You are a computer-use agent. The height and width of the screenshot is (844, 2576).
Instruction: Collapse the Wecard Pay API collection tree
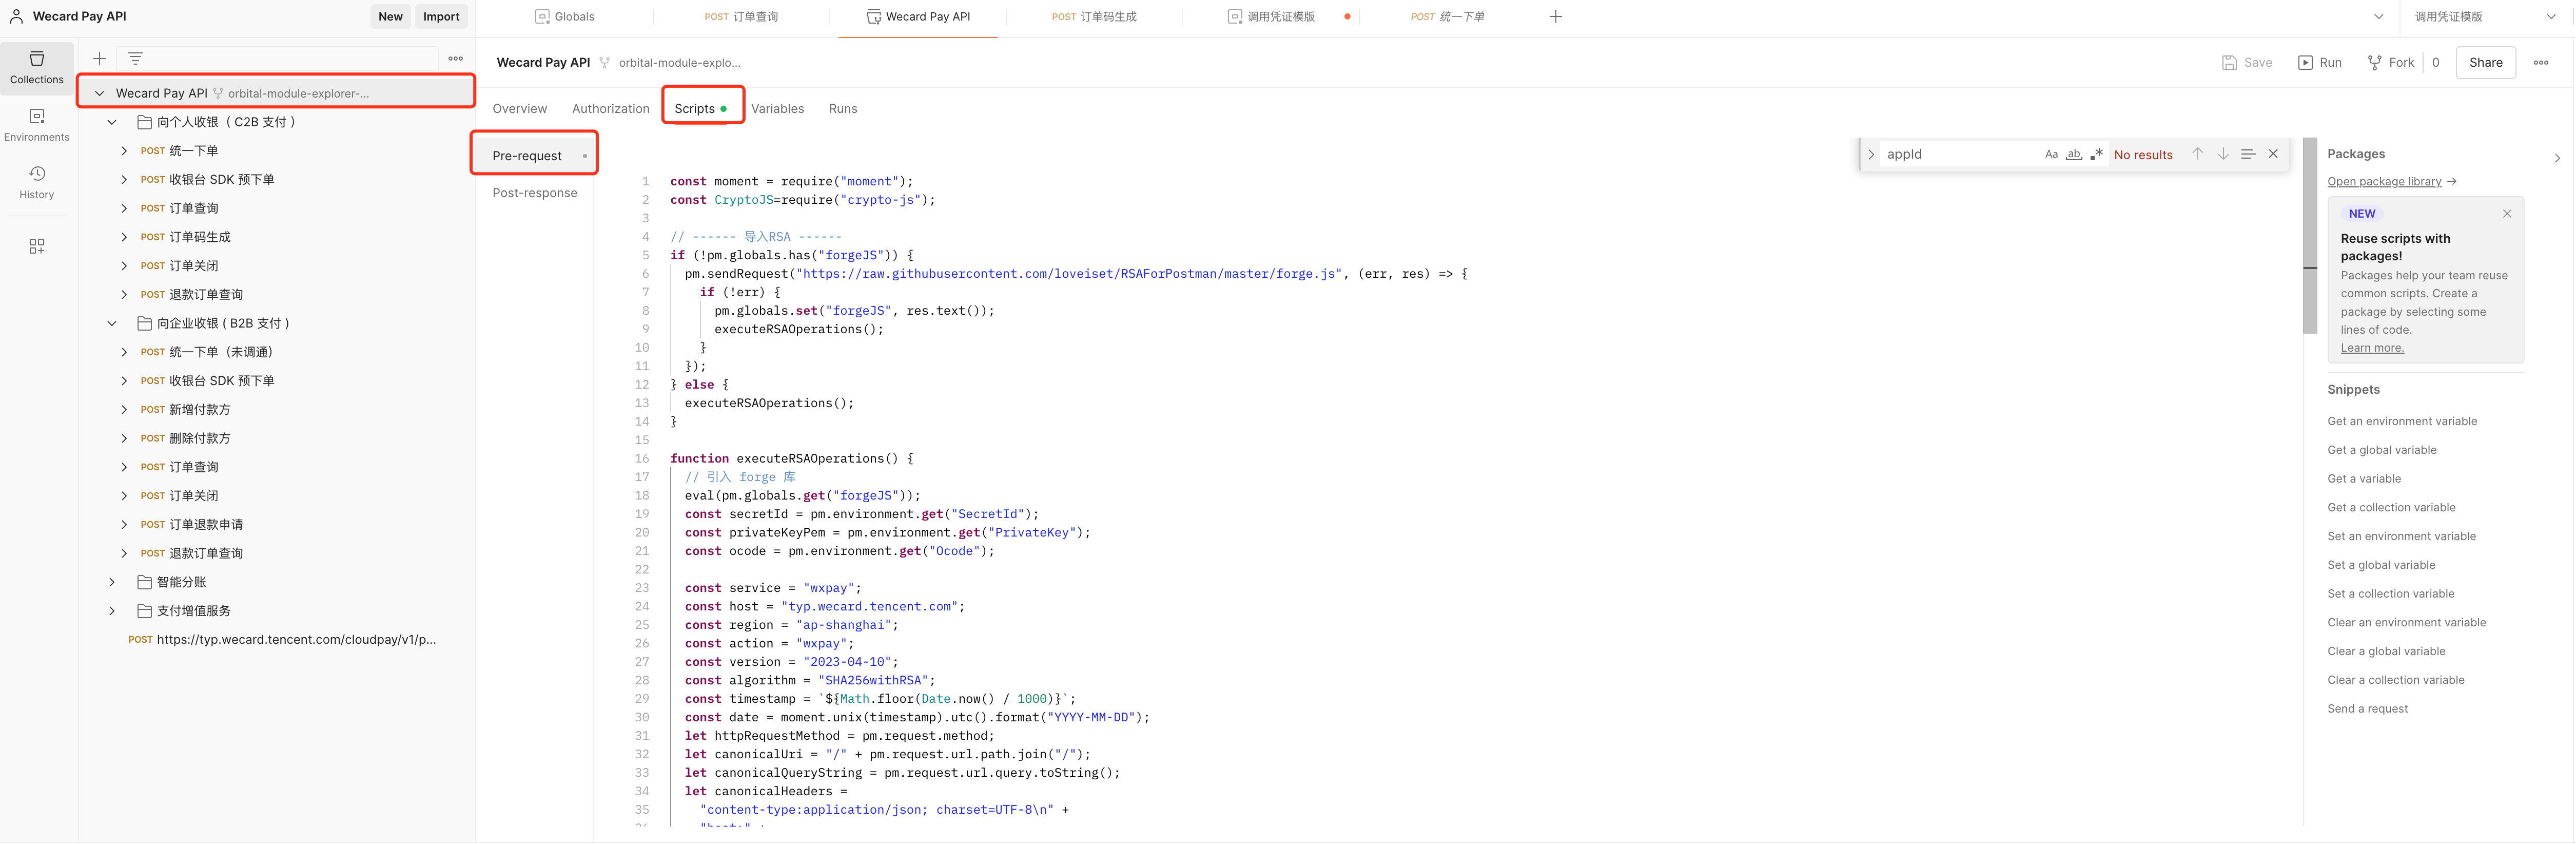(x=99, y=93)
